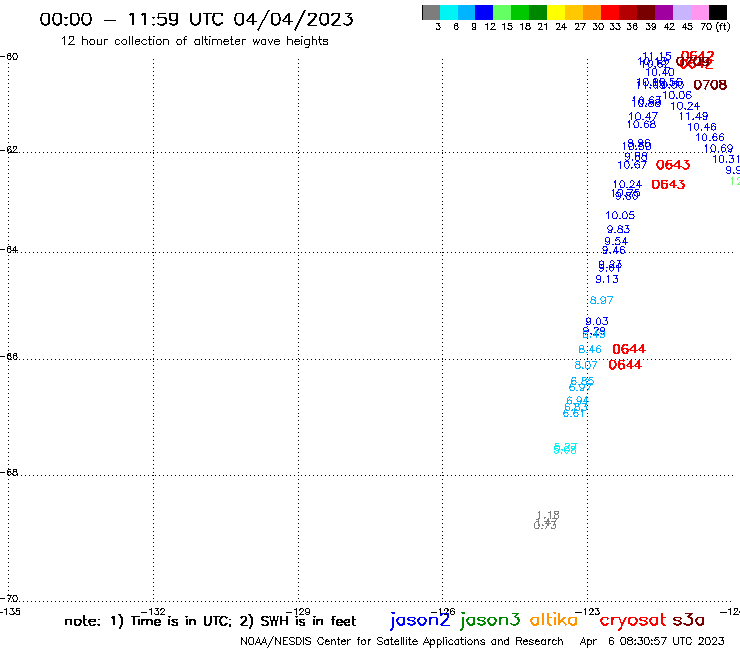The image size is (740, 650).
Task: Select the cryosat legend label
Action: [x=633, y=620]
